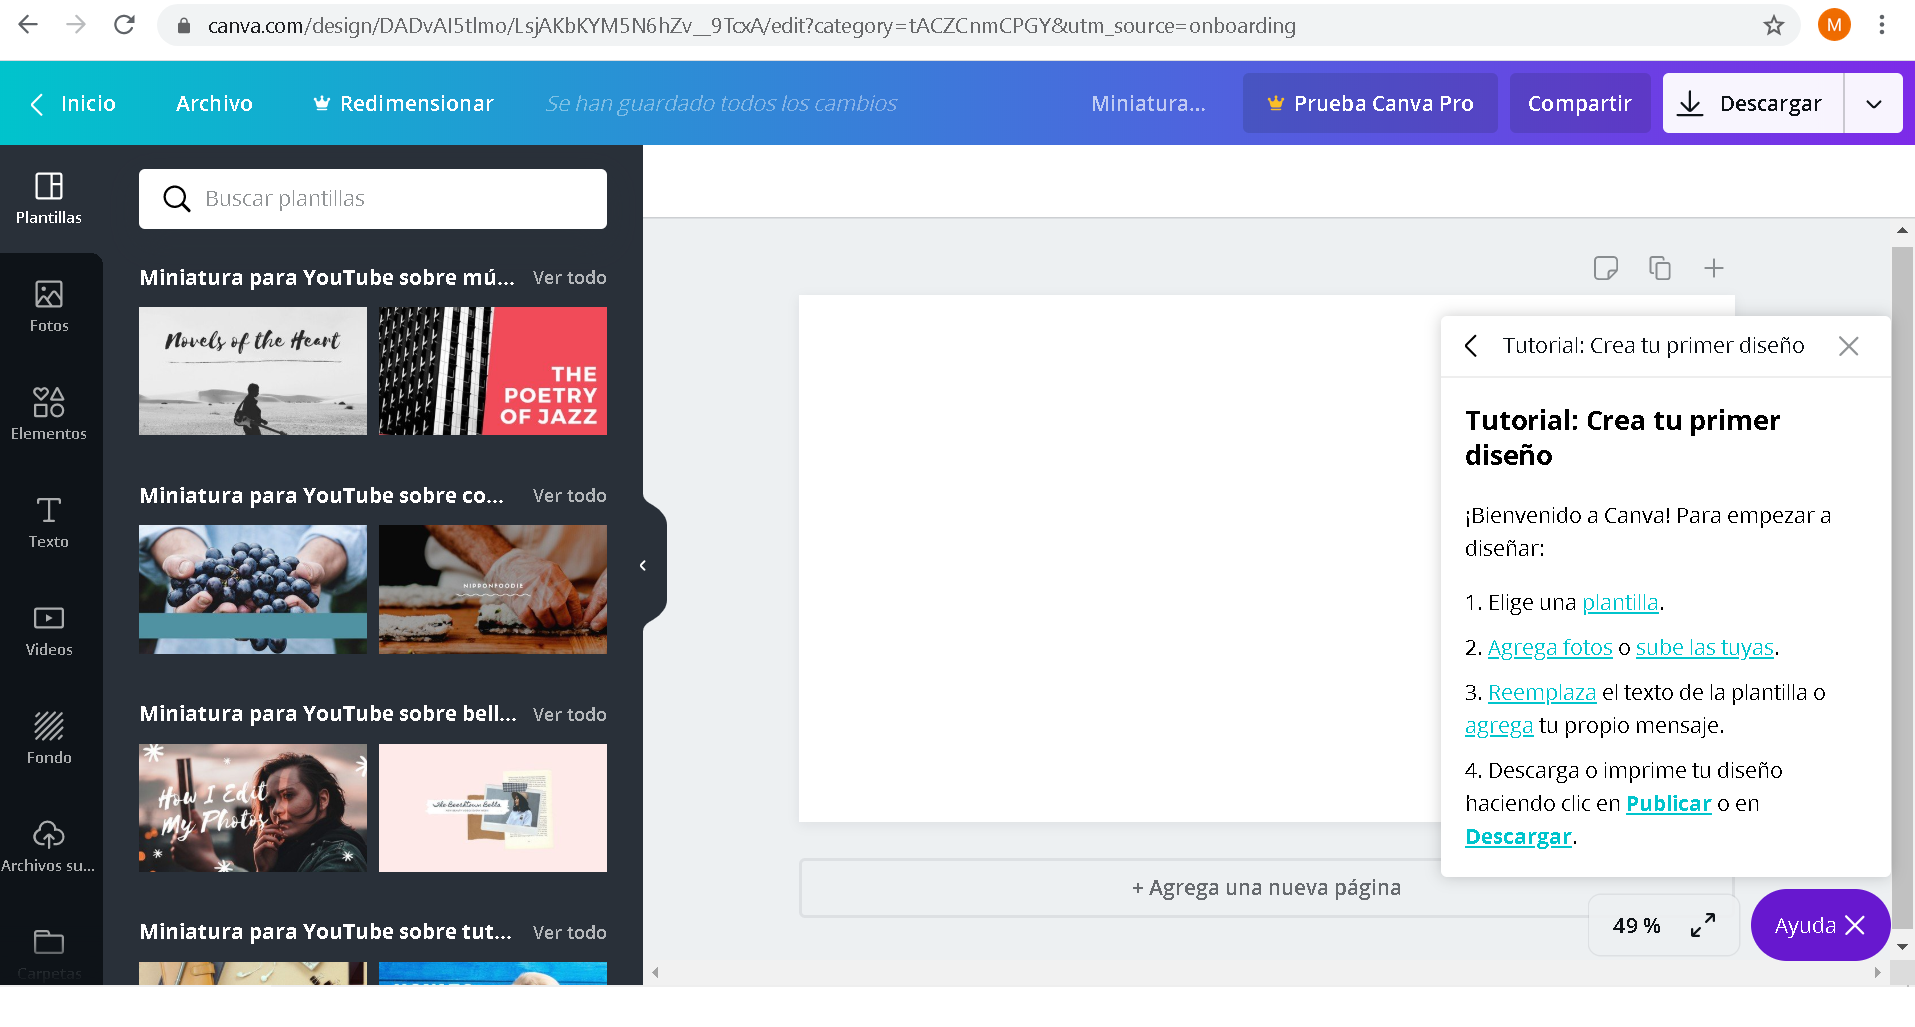Click the sube las tuyas link
The width and height of the screenshot is (1915, 1027).
[1704, 648]
